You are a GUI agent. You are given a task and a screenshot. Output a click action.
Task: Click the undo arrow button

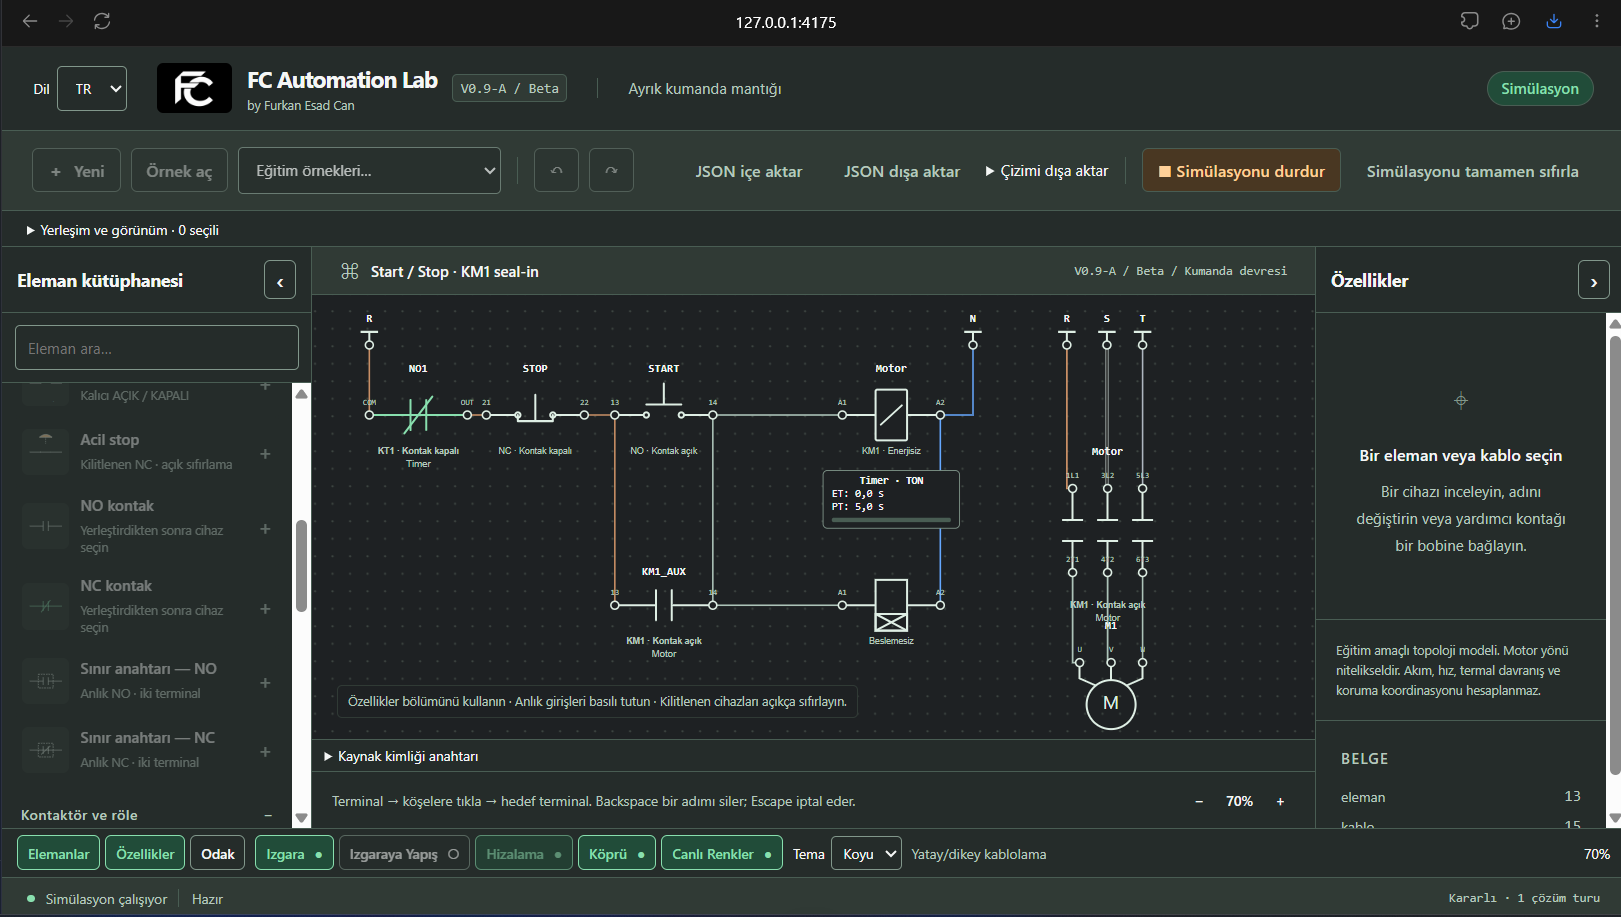click(x=556, y=170)
